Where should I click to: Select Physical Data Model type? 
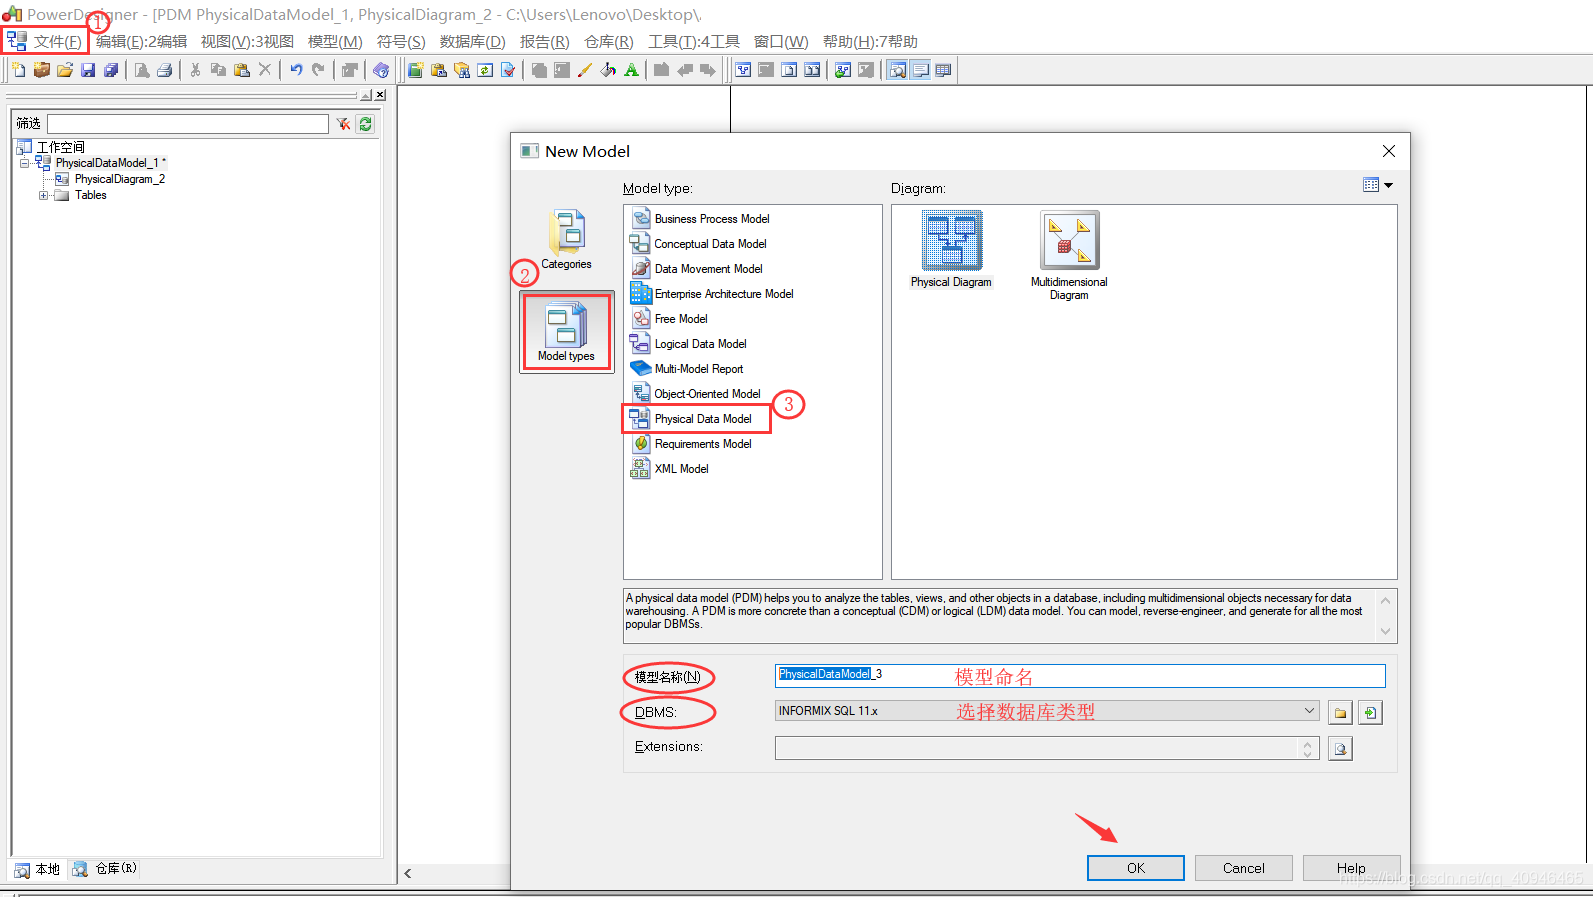tap(692, 419)
